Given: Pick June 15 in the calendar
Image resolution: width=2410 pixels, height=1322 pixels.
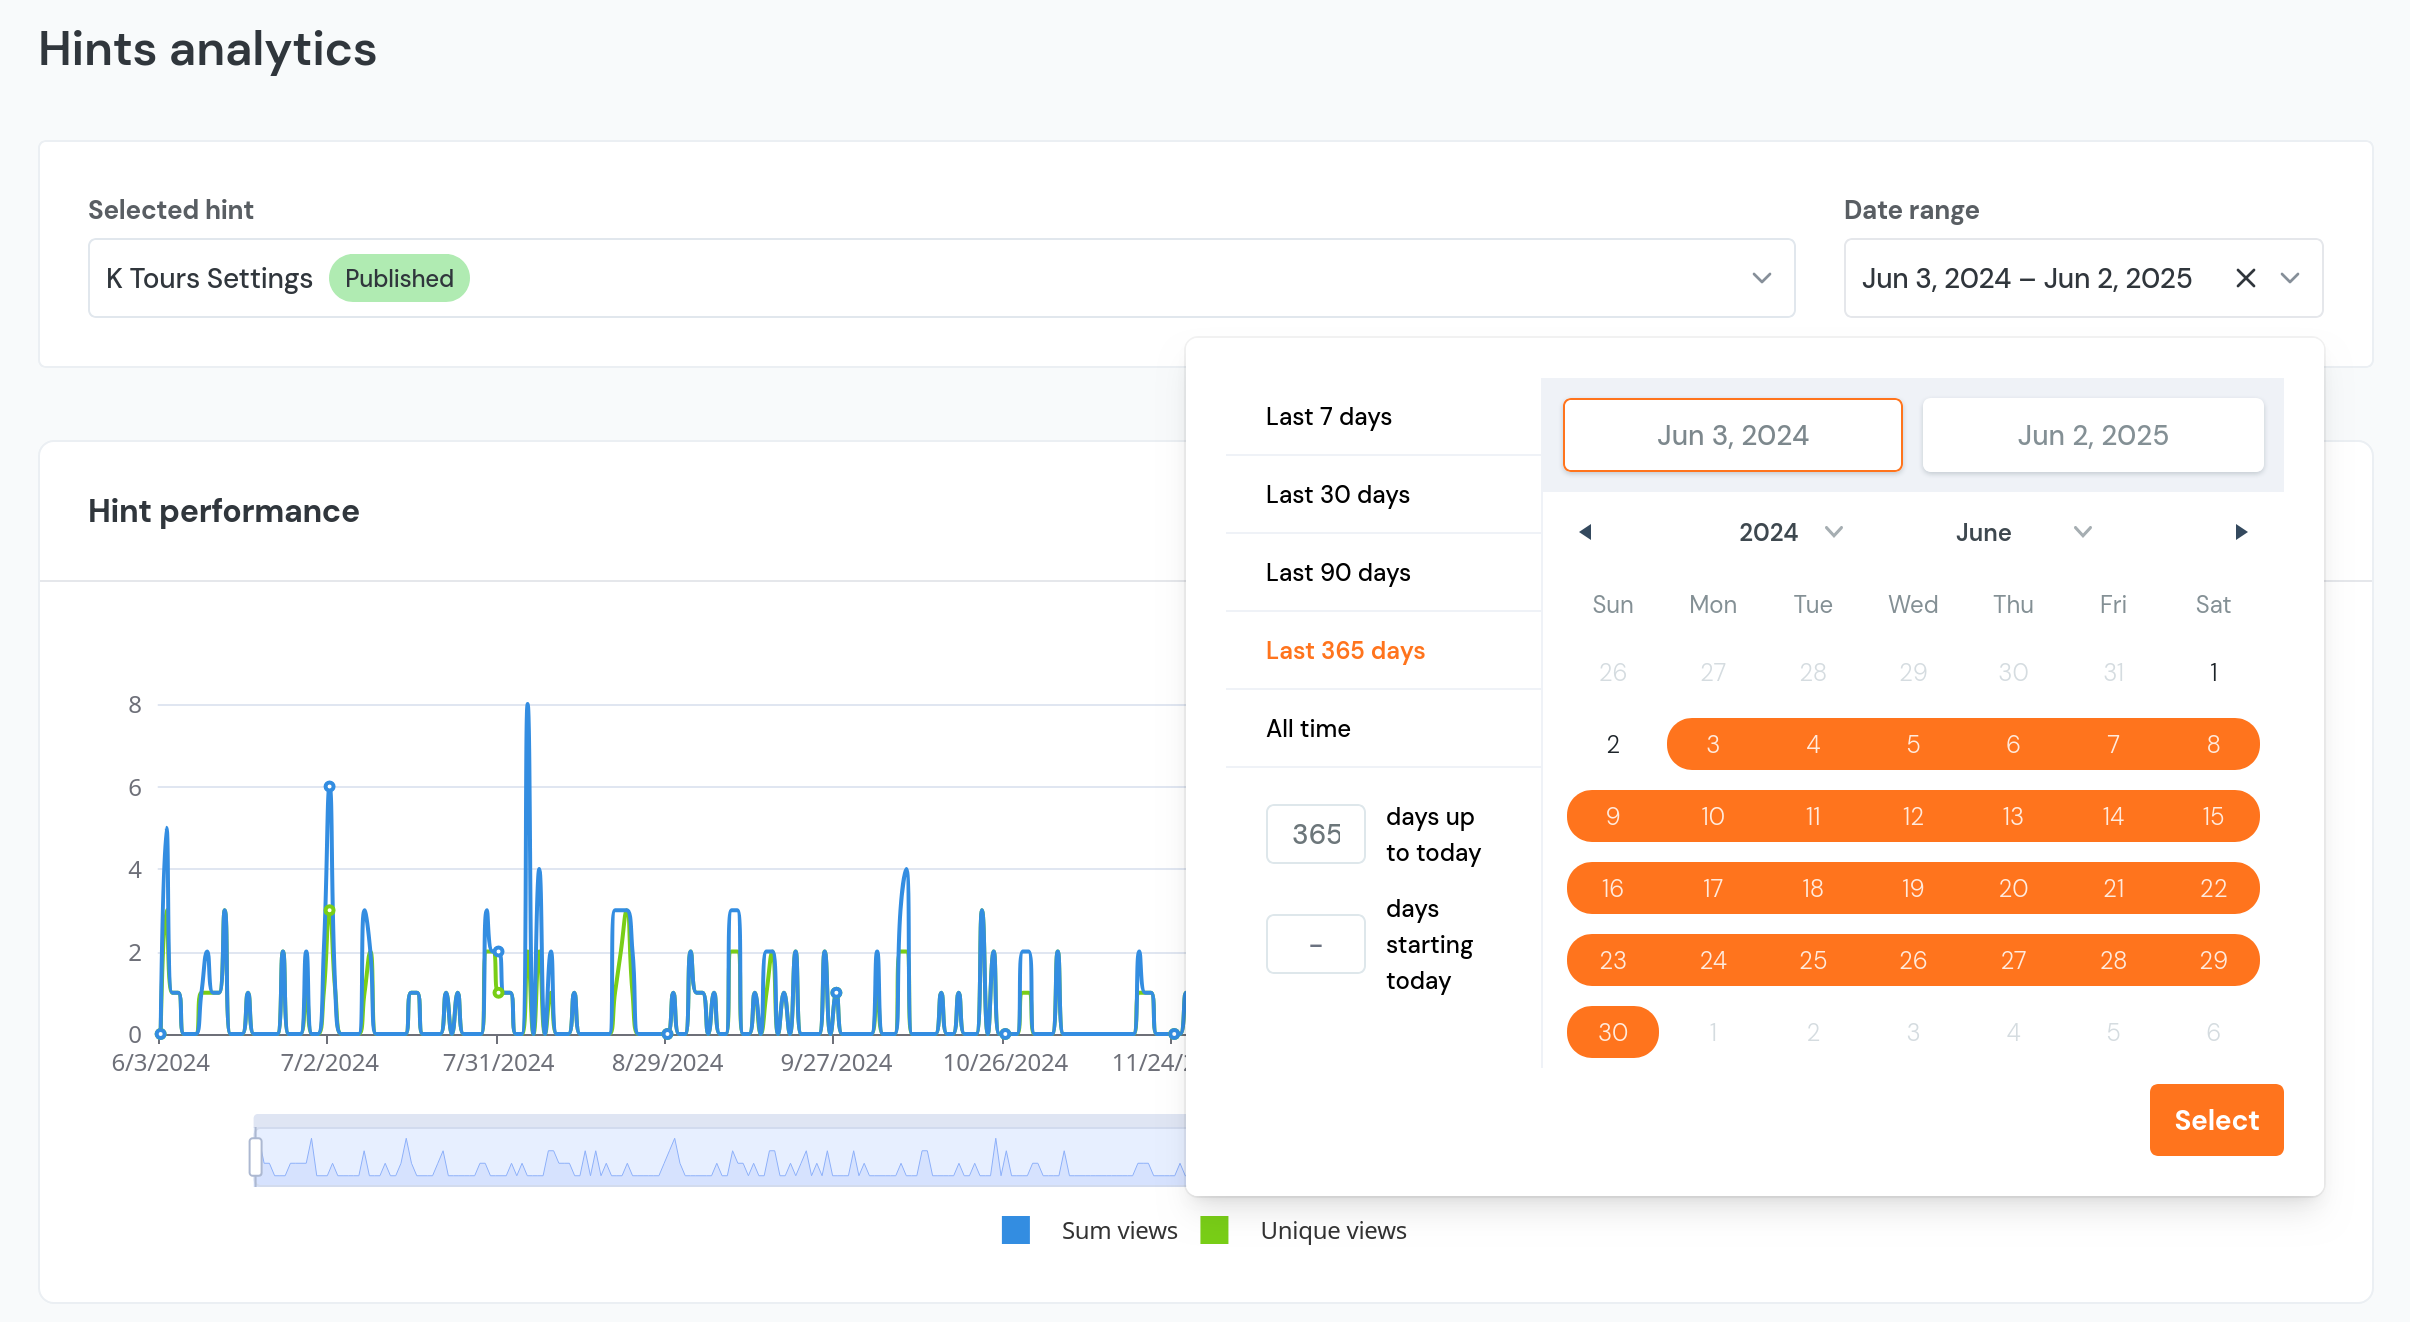Looking at the screenshot, I should tap(2212, 816).
